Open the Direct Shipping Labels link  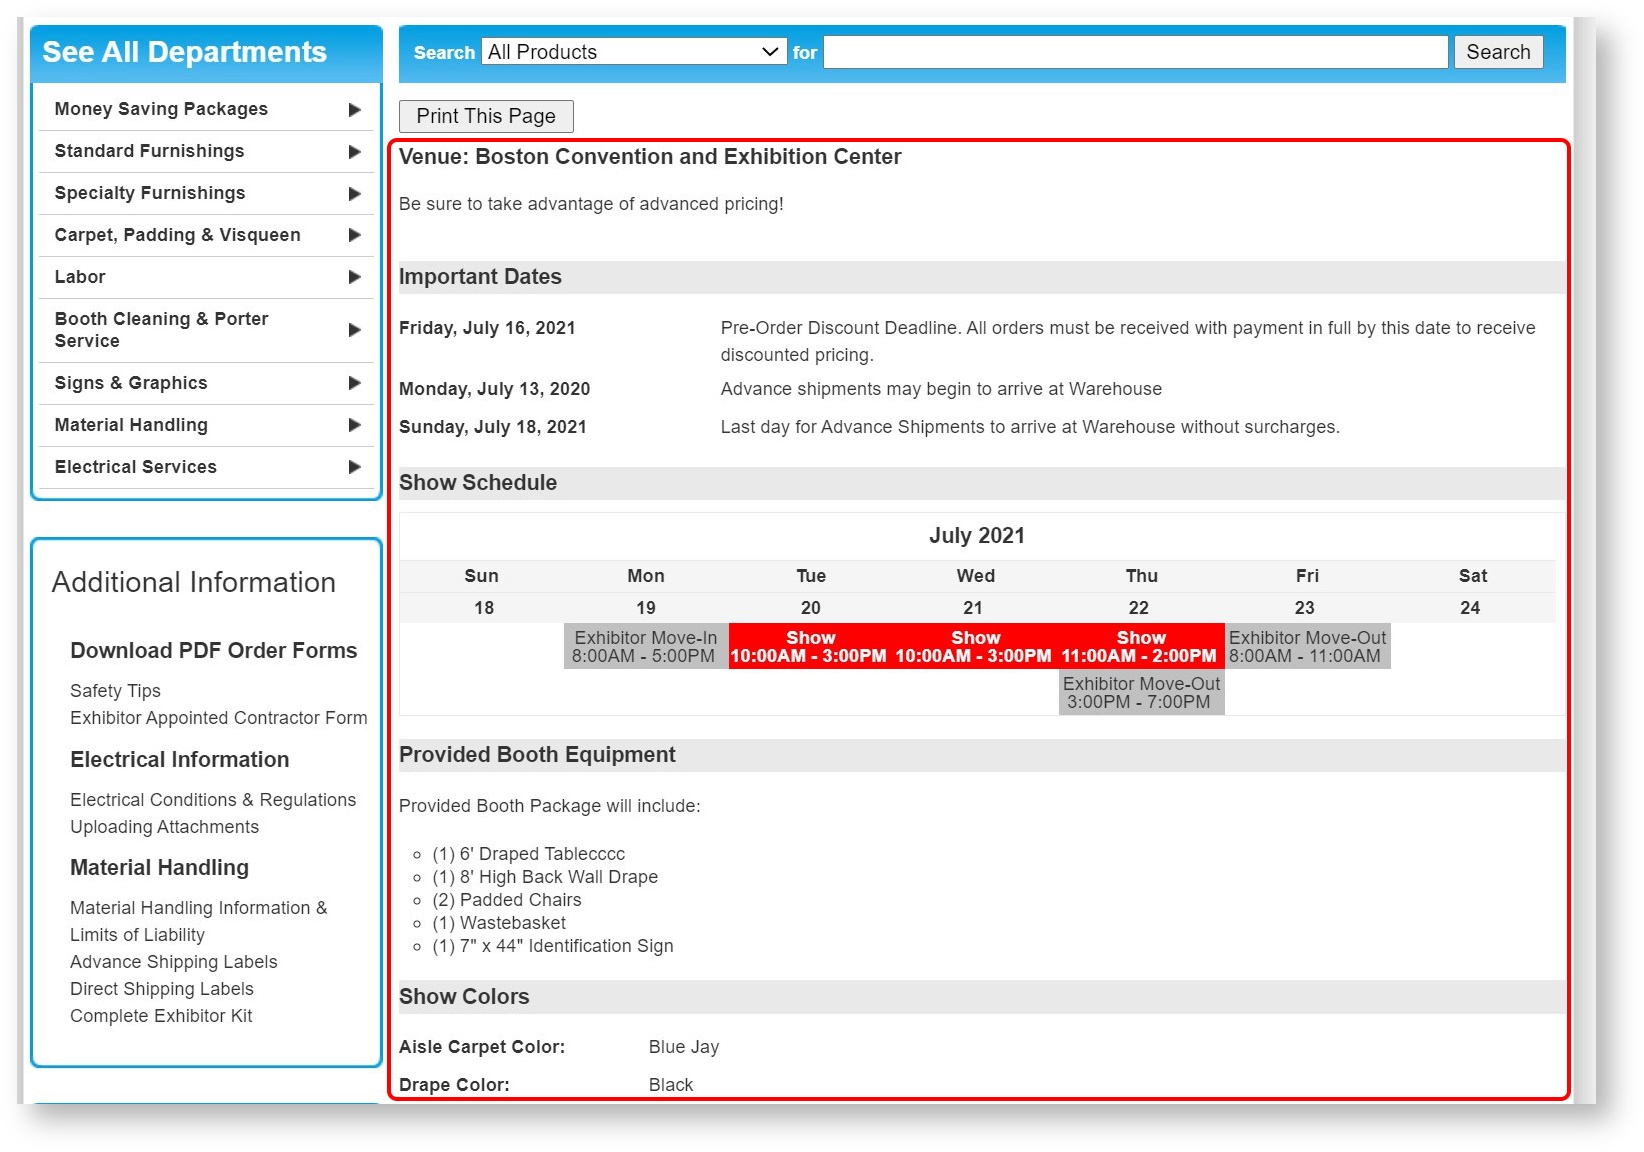point(162,988)
